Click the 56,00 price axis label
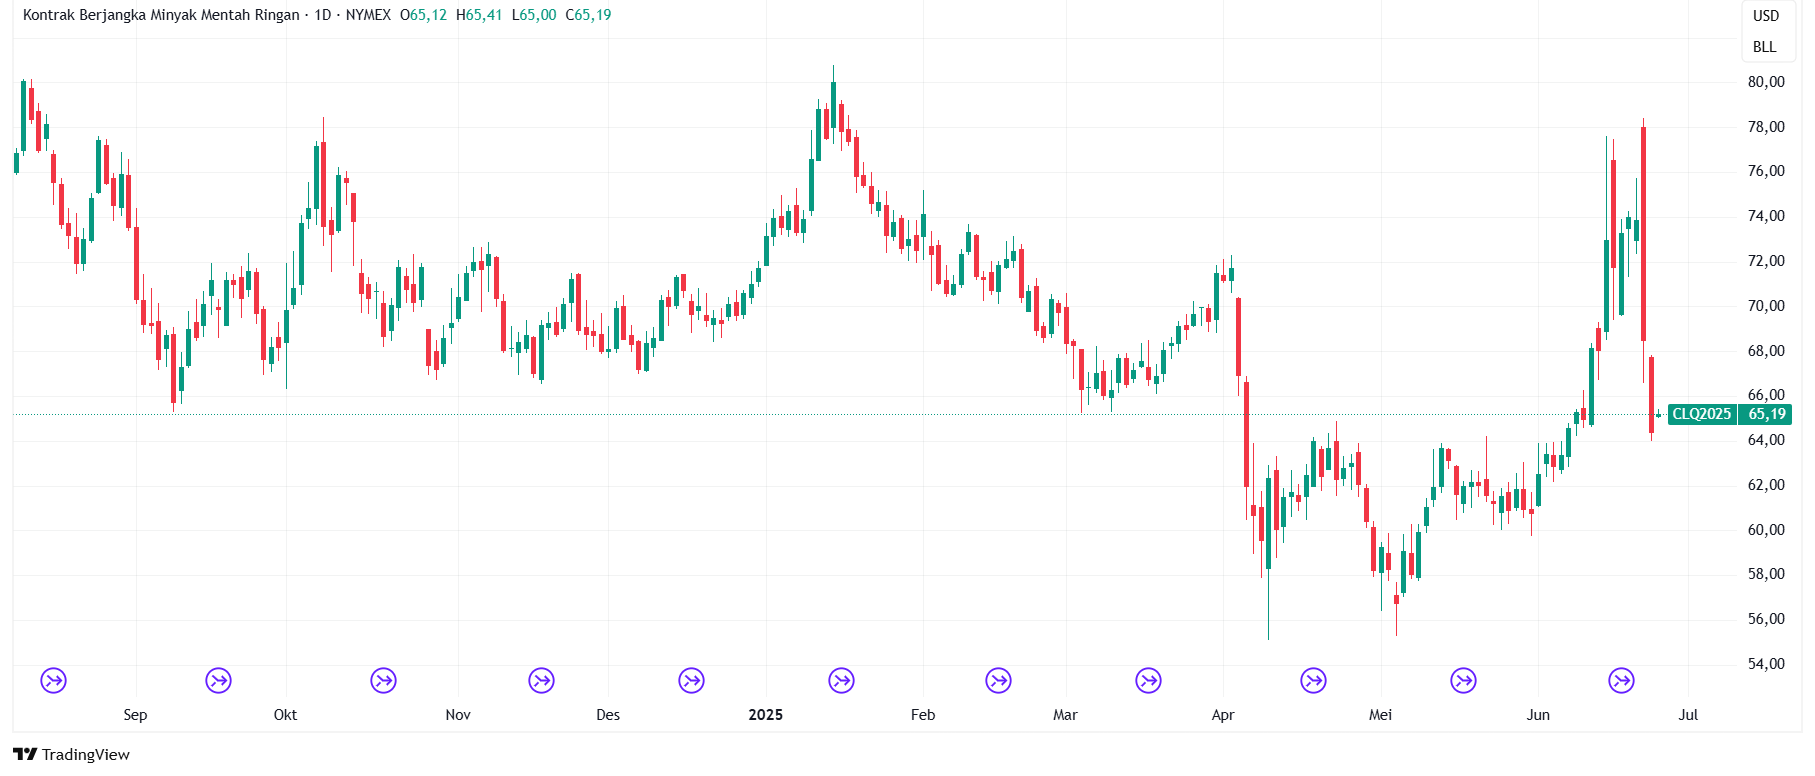 tap(1766, 619)
